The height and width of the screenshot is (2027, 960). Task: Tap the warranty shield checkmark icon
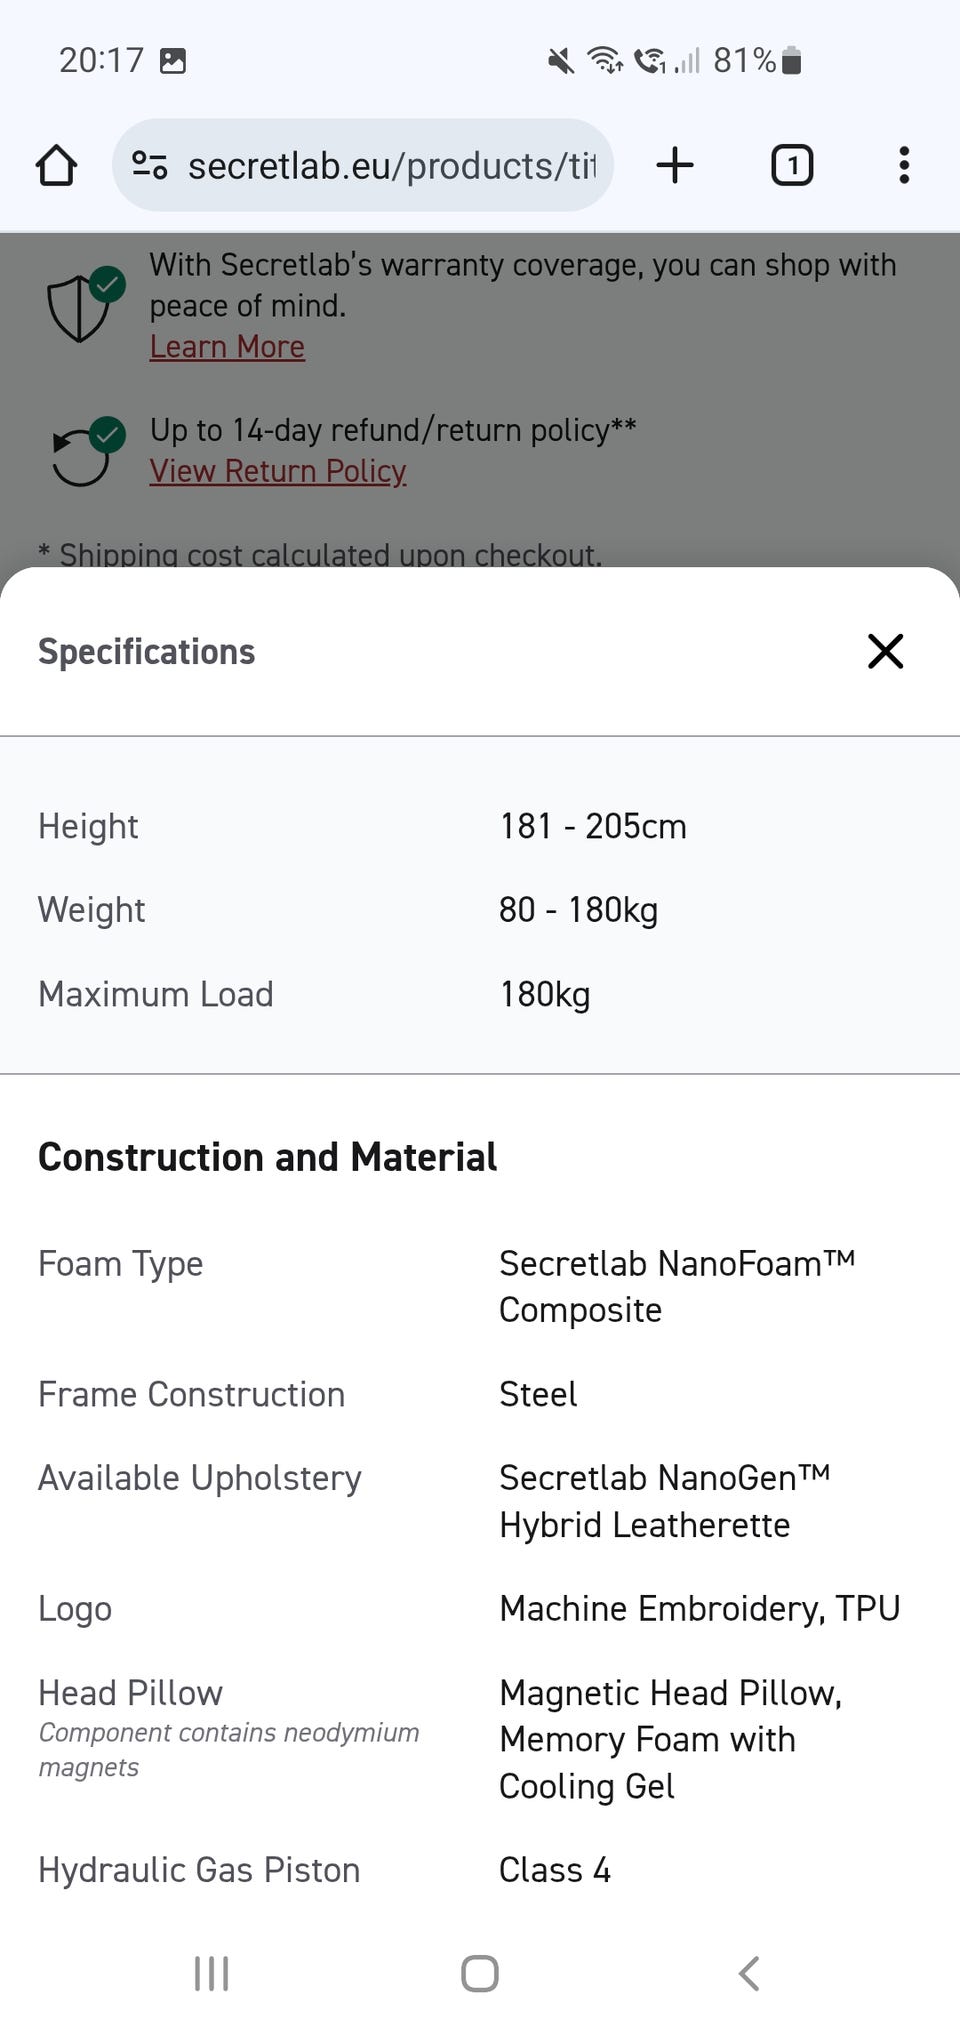pyautogui.click(x=84, y=305)
